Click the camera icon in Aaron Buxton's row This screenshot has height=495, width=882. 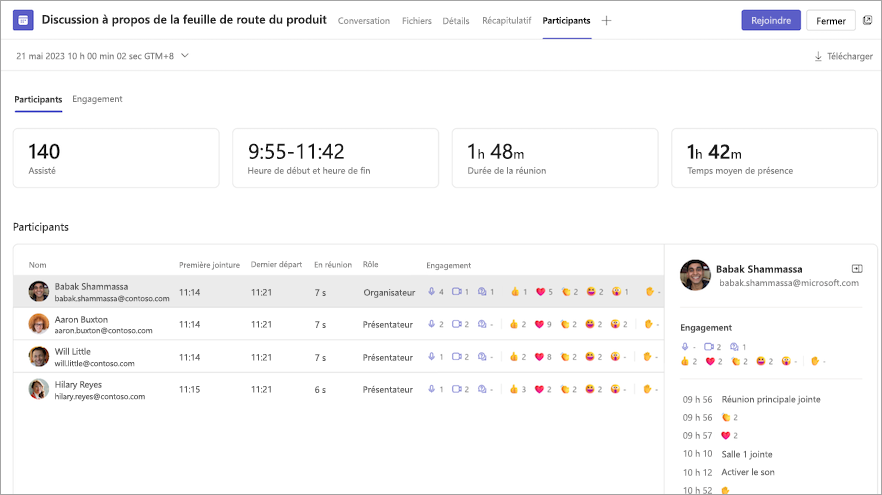point(457,324)
